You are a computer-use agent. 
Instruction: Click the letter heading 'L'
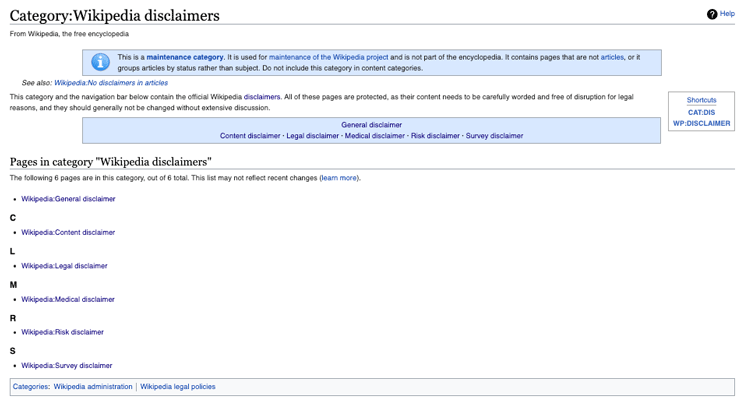pyautogui.click(x=12, y=251)
